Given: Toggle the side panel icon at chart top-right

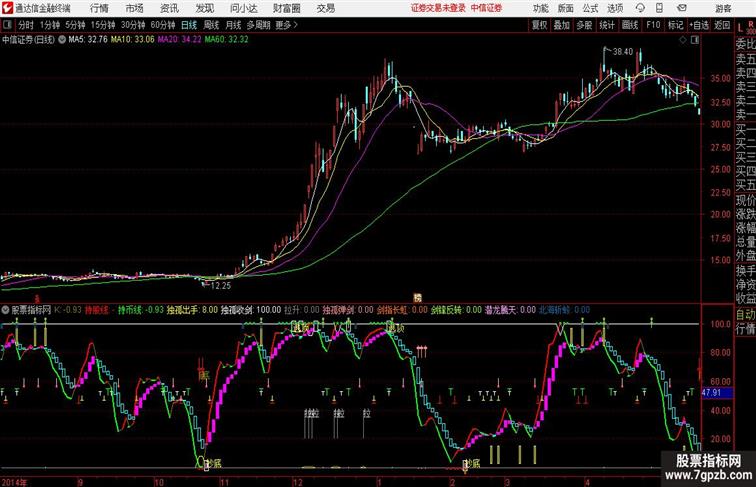Looking at the screenshot, I should click(695, 40).
